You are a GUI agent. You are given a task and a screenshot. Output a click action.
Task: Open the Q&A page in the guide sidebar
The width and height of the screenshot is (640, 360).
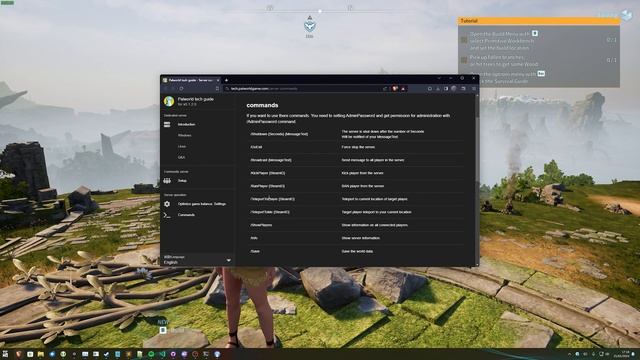click(x=182, y=157)
